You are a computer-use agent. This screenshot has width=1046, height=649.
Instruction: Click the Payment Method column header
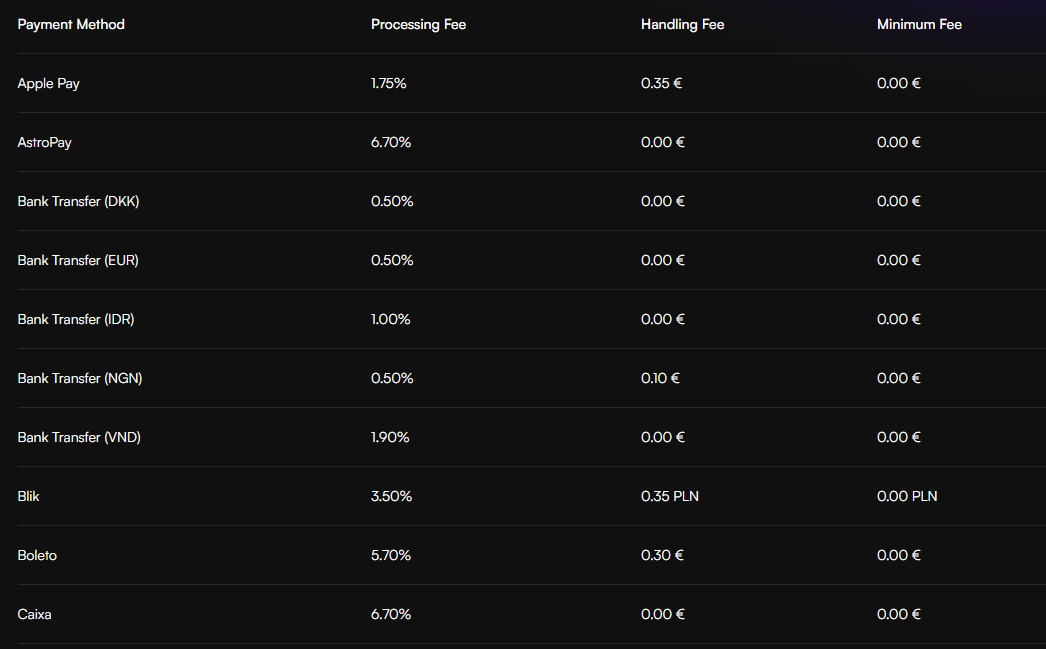coord(71,24)
